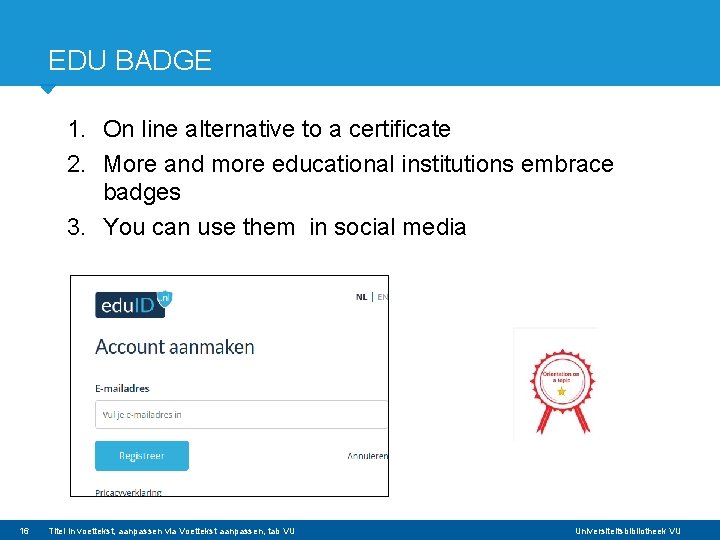This screenshot has height=540, width=720.
Task: Click the .nl shield on eduID logo
Action: point(164,298)
